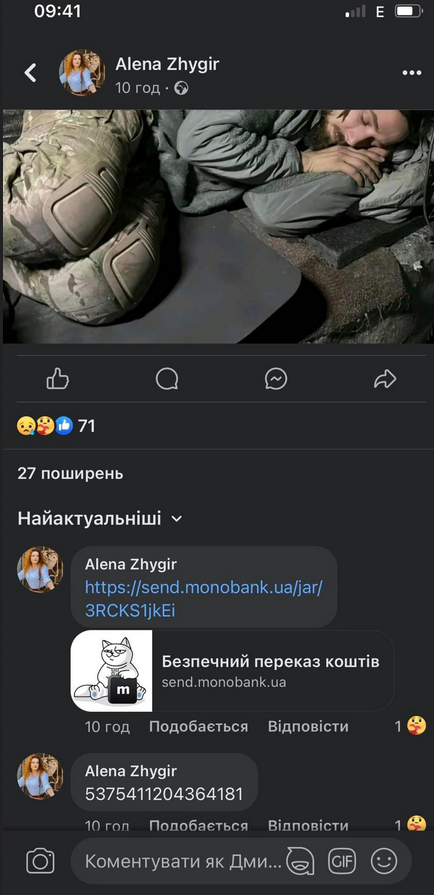Image resolution: width=434 pixels, height=895 pixels.
Task: View the 71 reactions list
Action: click(56, 426)
